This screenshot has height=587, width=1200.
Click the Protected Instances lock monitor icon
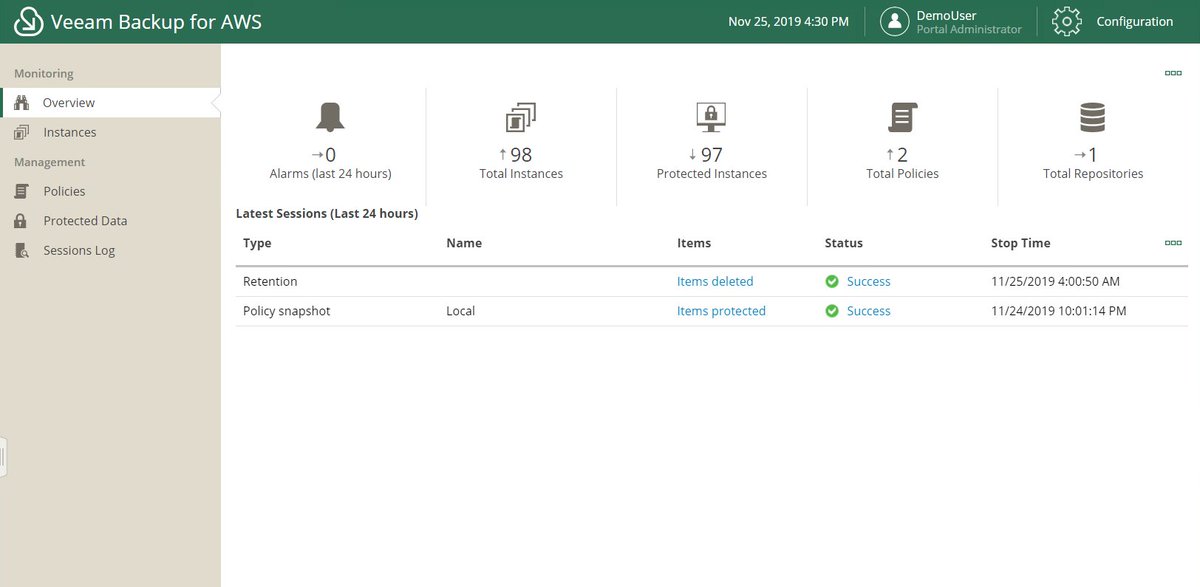pyautogui.click(x=711, y=117)
